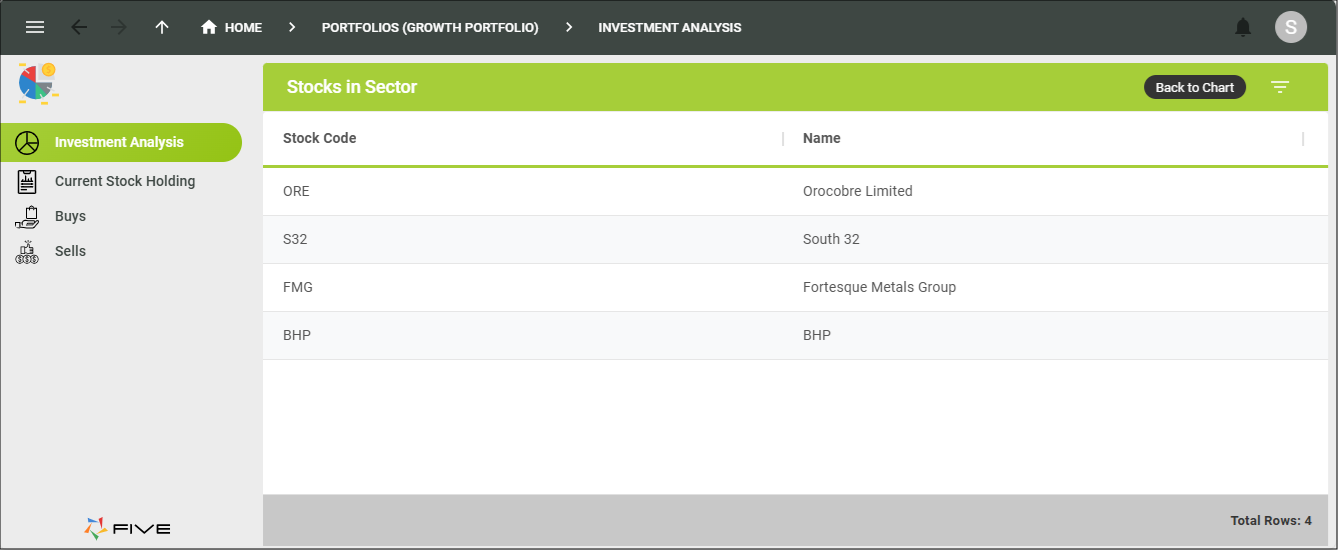This screenshot has height=550, width=1338.
Task: Select the Fortesque Metals Group cell
Action: pos(879,287)
